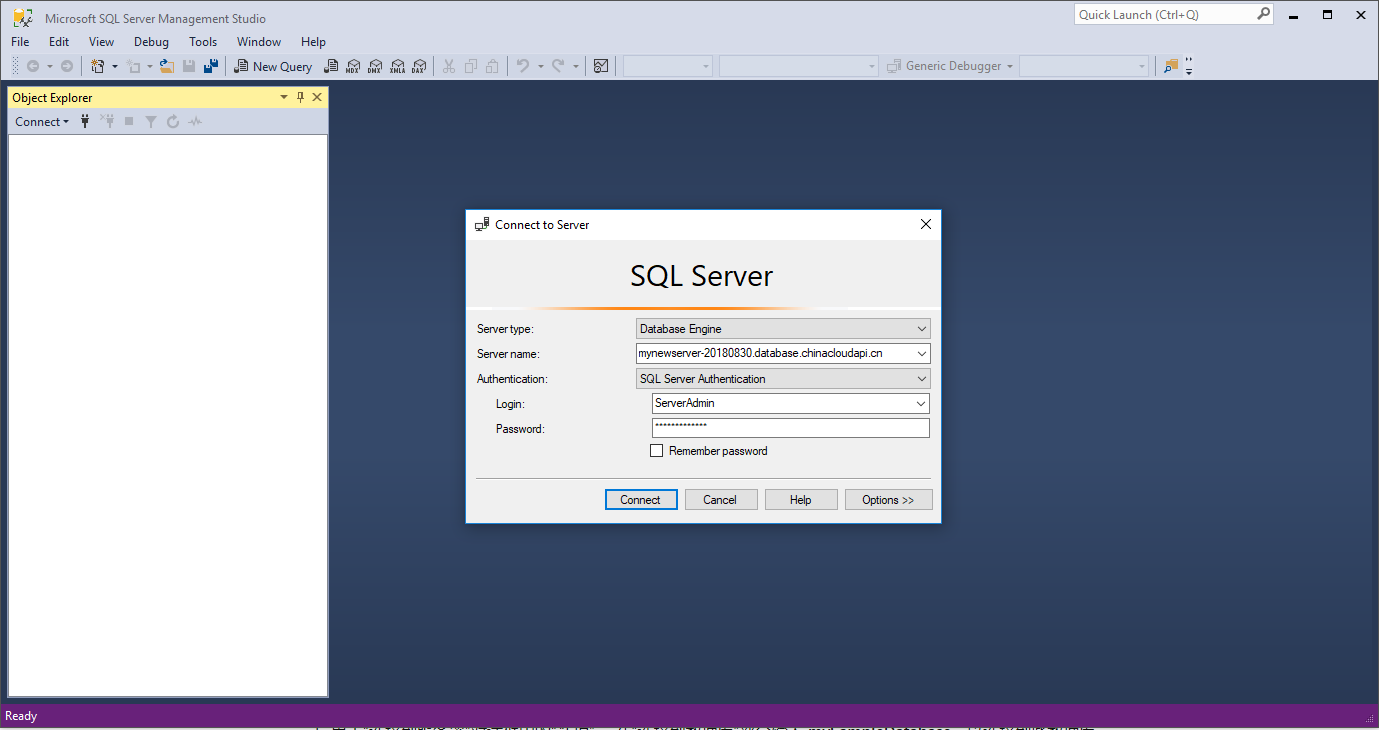Click the Navigate Backward arrow icon
The height and width of the screenshot is (730, 1379).
pyautogui.click(x=33, y=66)
